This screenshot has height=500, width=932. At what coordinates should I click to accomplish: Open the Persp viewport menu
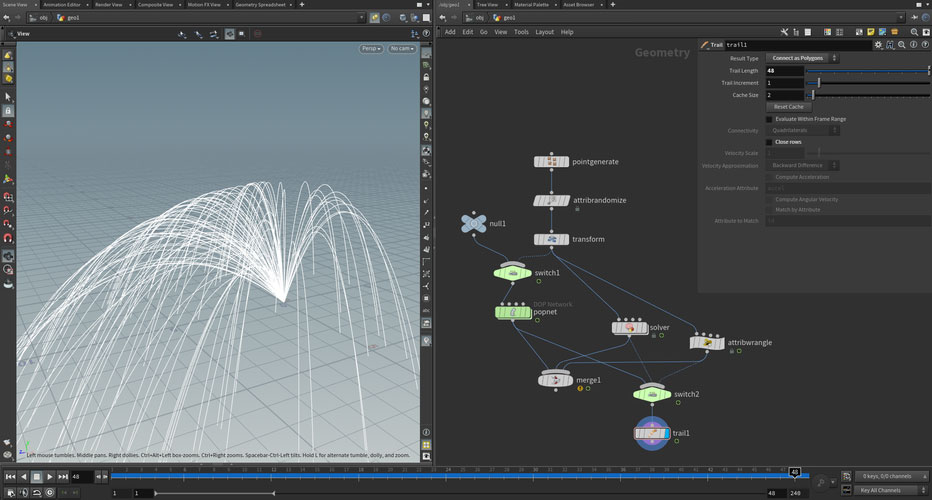point(371,49)
